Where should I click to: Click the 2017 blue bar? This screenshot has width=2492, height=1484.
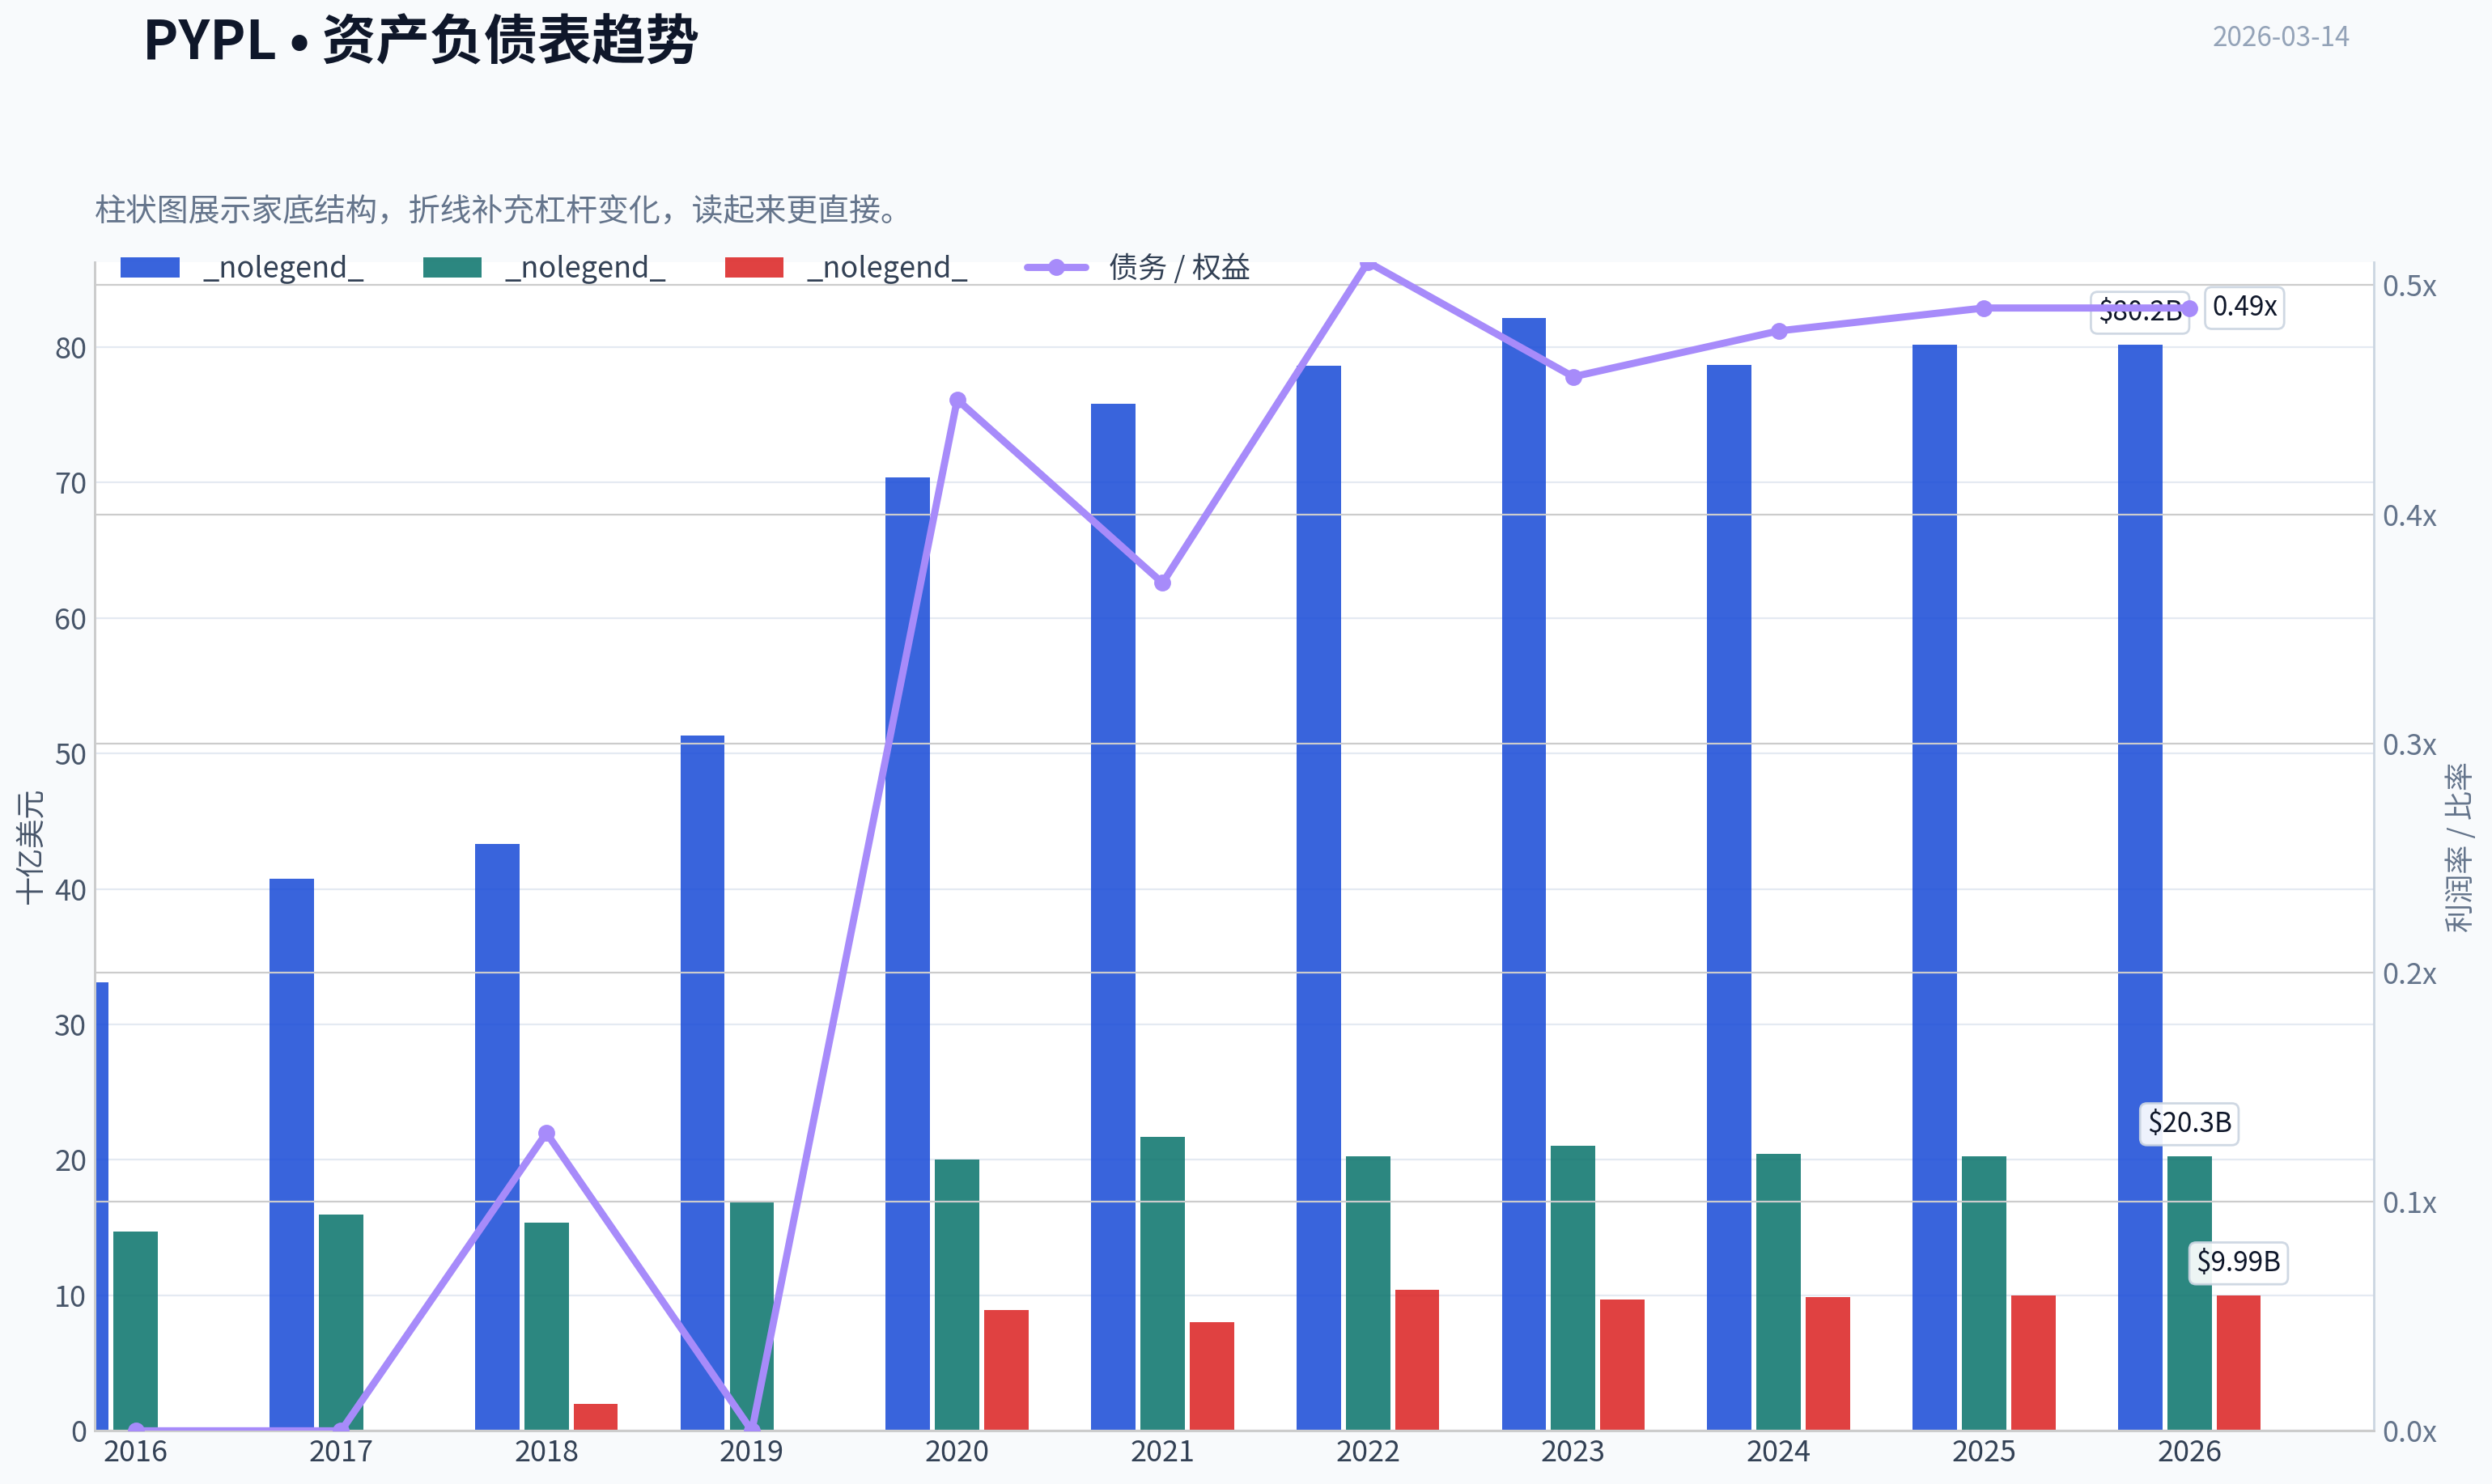(291, 1154)
